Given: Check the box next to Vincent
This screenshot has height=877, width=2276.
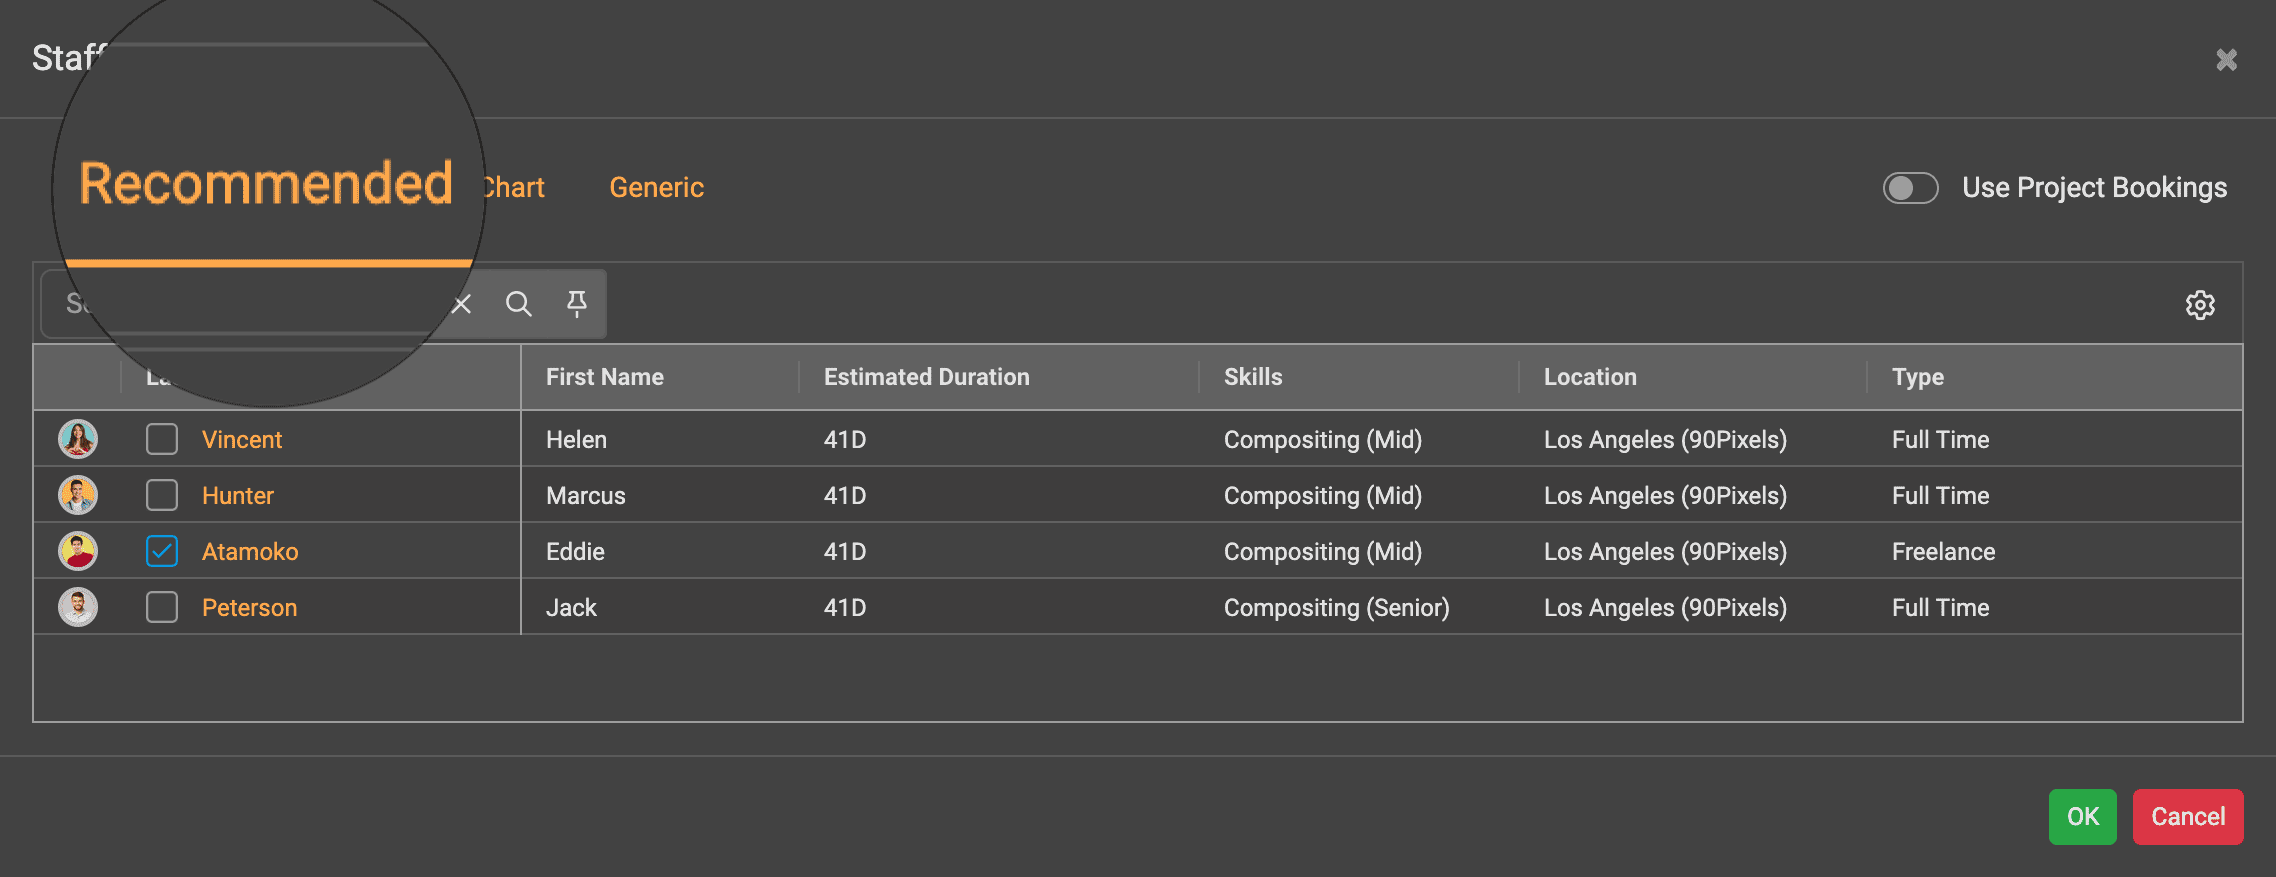Looking at the screenshot, I should [162, 439].
